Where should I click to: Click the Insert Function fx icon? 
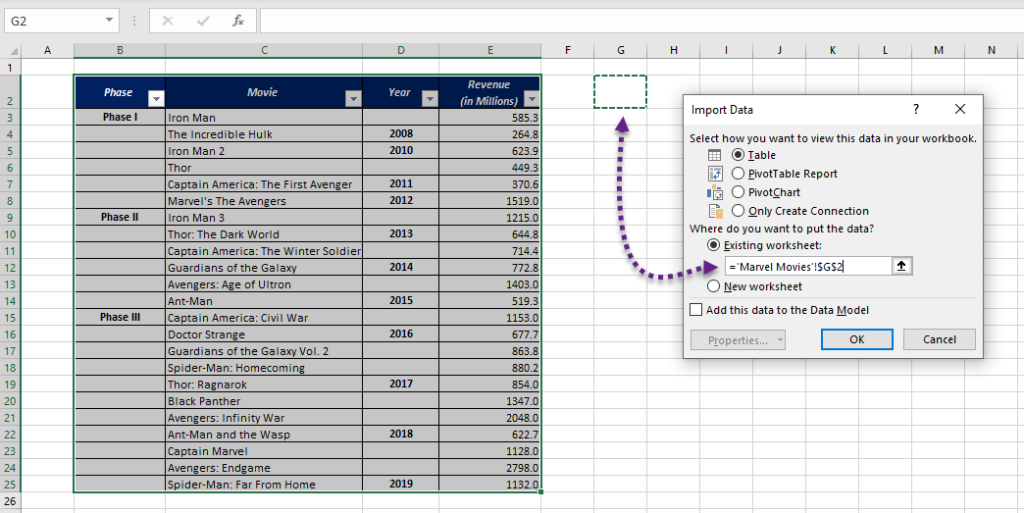(238, 21)
